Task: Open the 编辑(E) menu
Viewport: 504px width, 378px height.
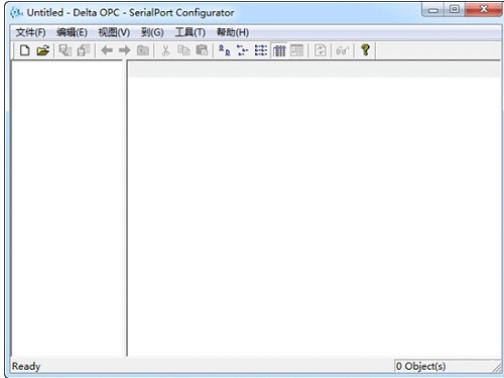Action: click(x=72, y=32)
